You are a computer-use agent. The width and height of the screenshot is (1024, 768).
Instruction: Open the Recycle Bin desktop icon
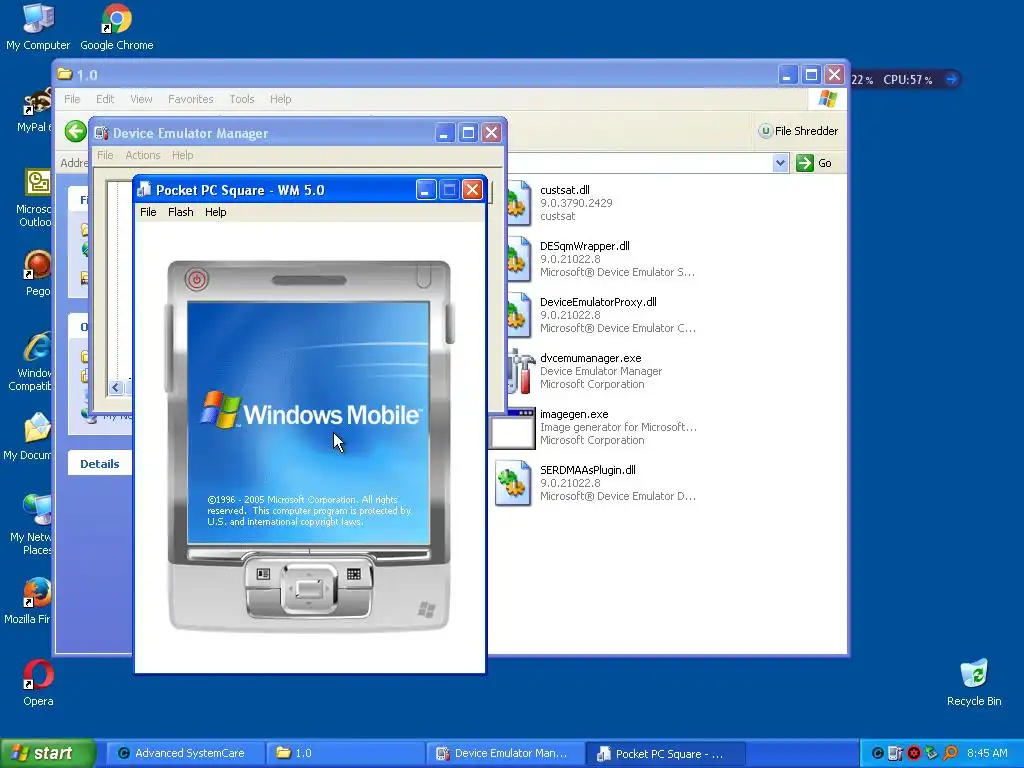click(x=974, y=683)
